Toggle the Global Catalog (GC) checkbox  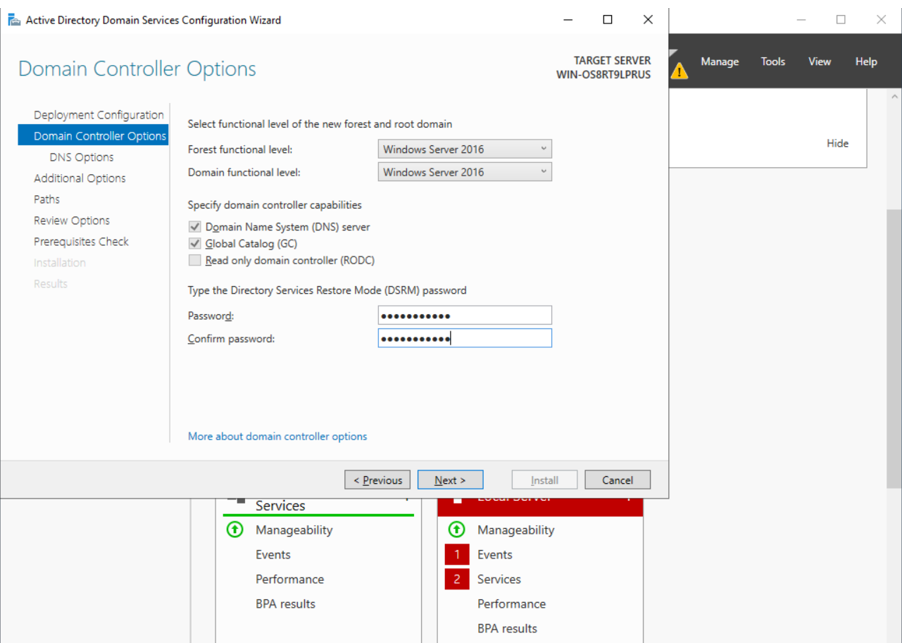click(x=195, y=244)
